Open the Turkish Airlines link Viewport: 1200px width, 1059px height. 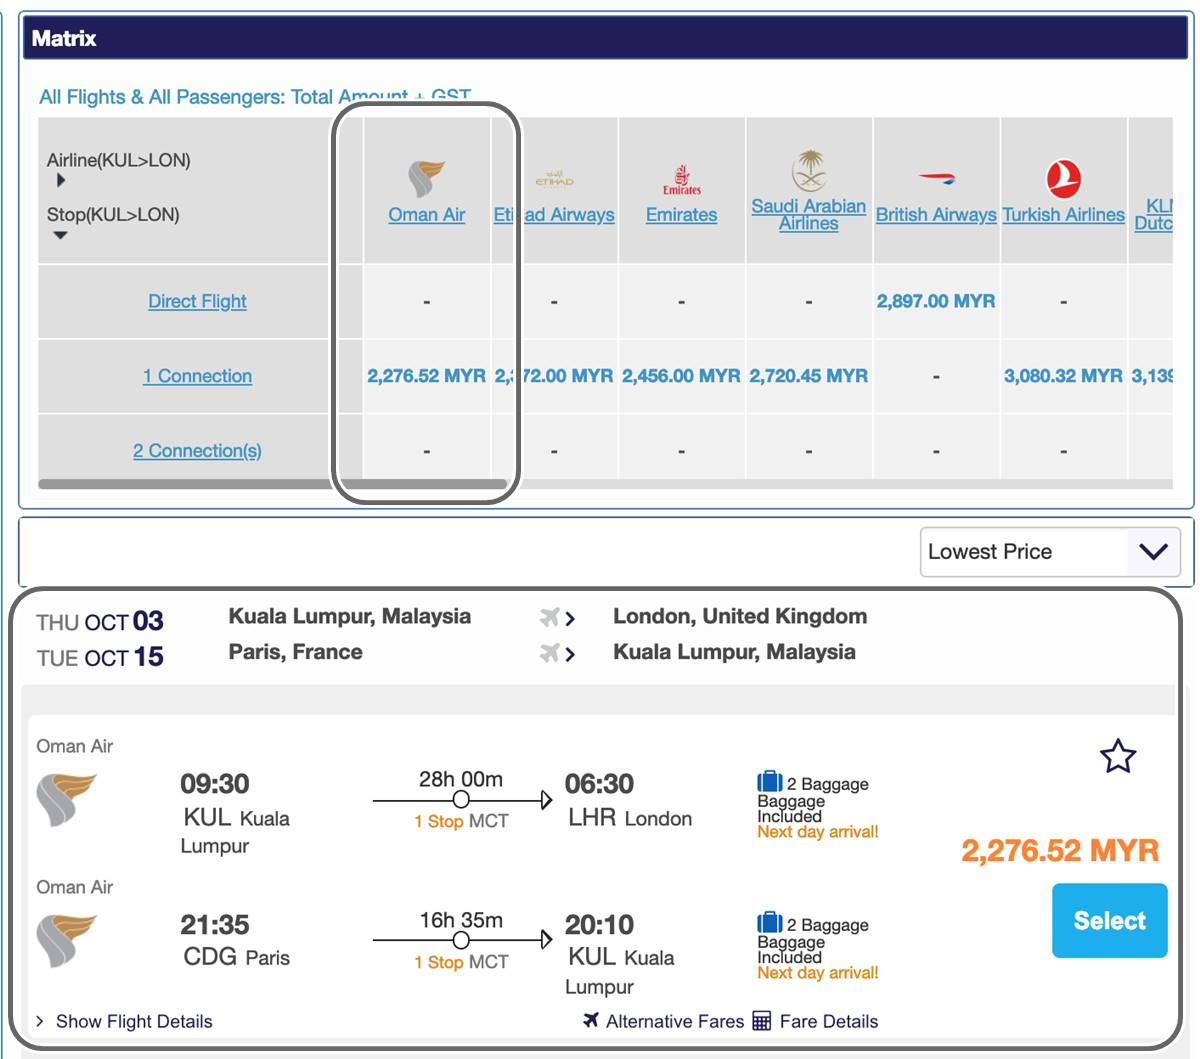click(1064, 215)
